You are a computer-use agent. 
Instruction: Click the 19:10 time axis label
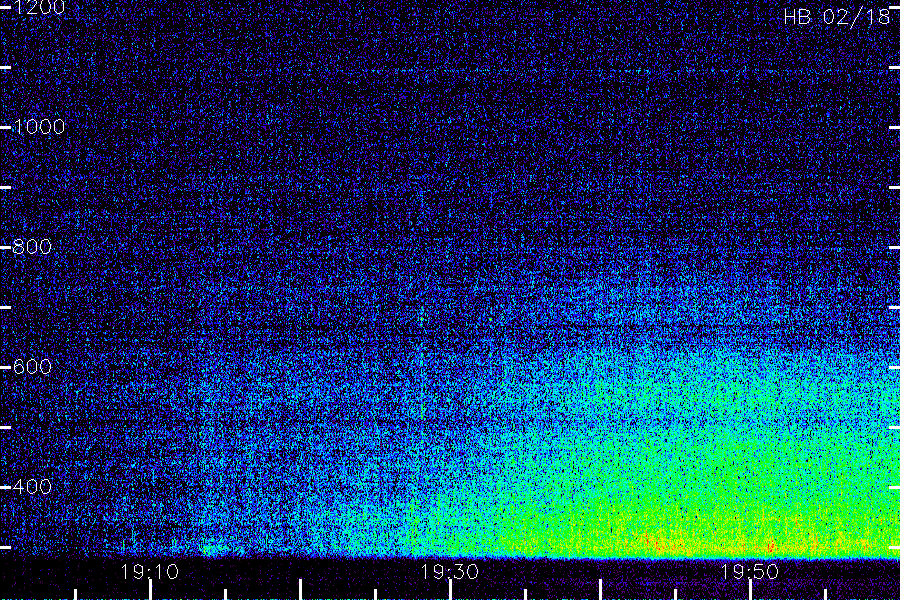[x=150, y=571]
